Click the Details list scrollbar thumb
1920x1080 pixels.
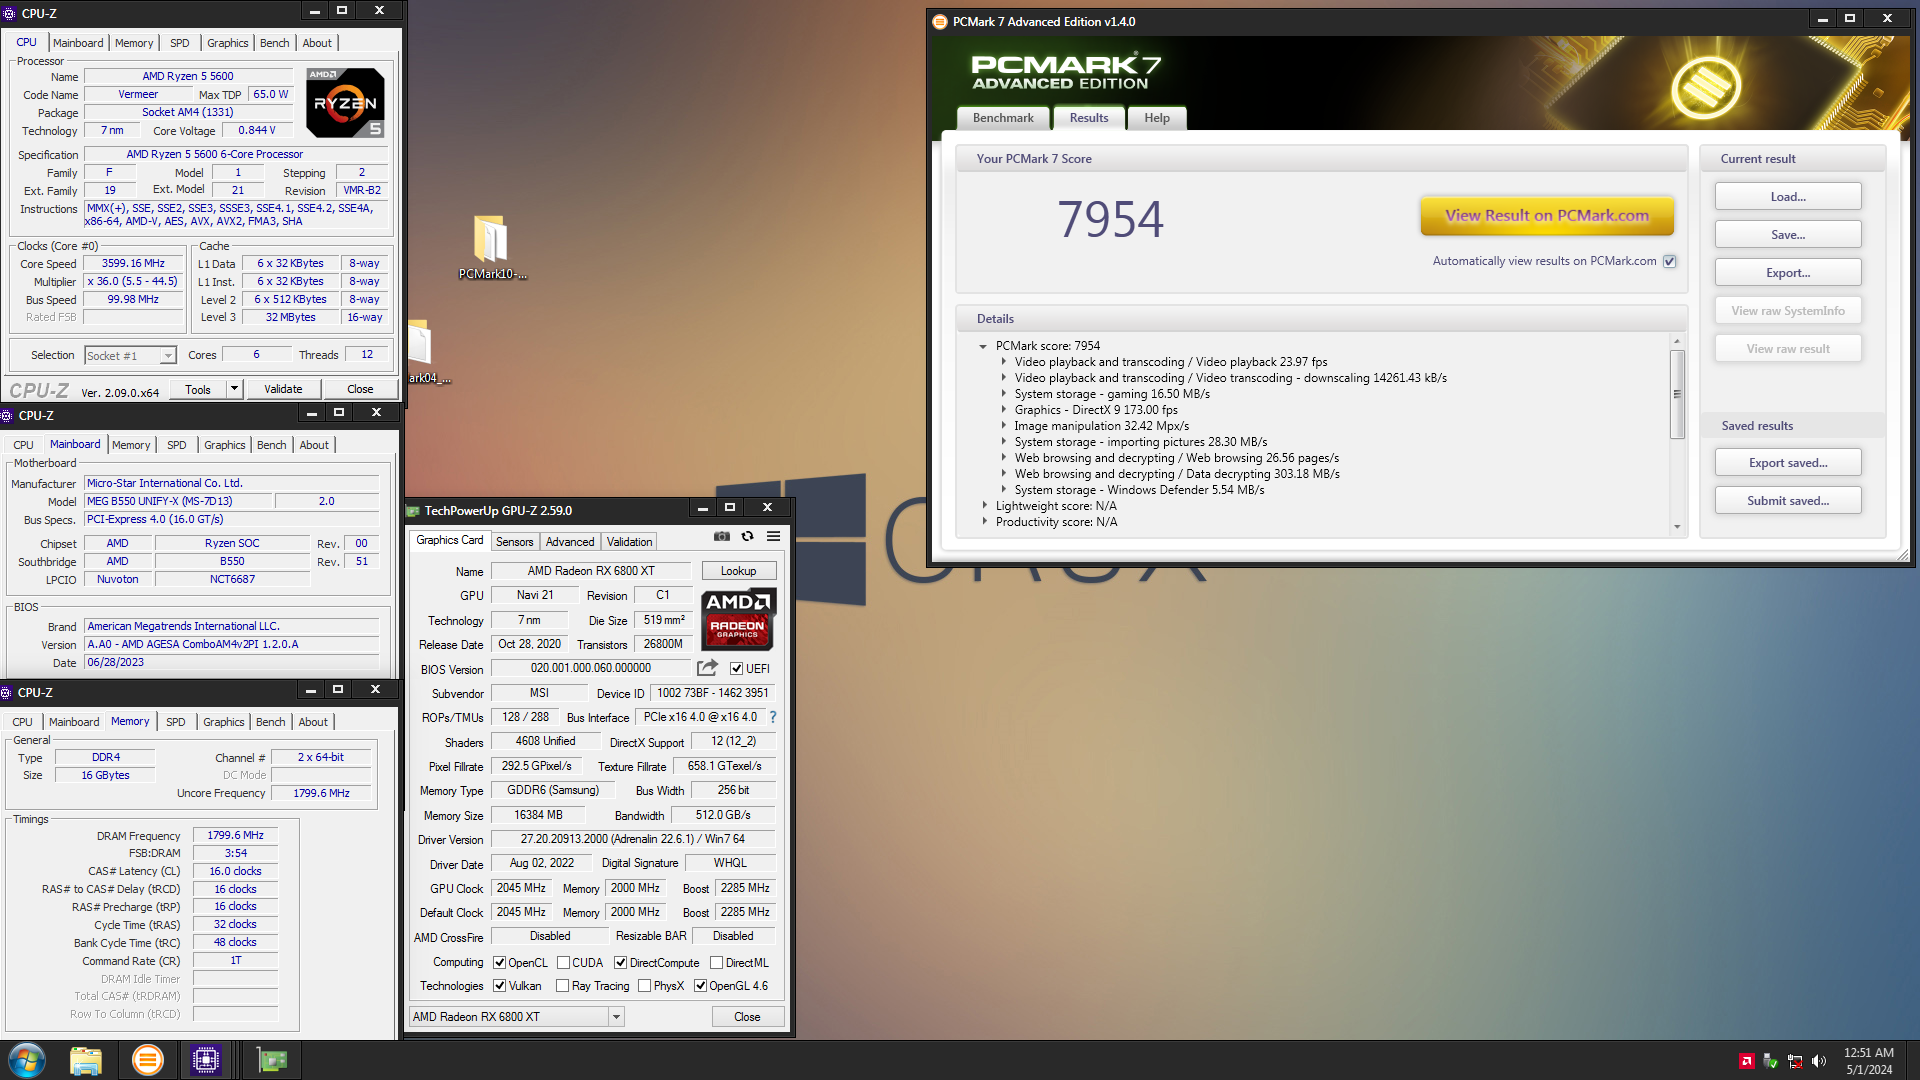pos(1677,393)
